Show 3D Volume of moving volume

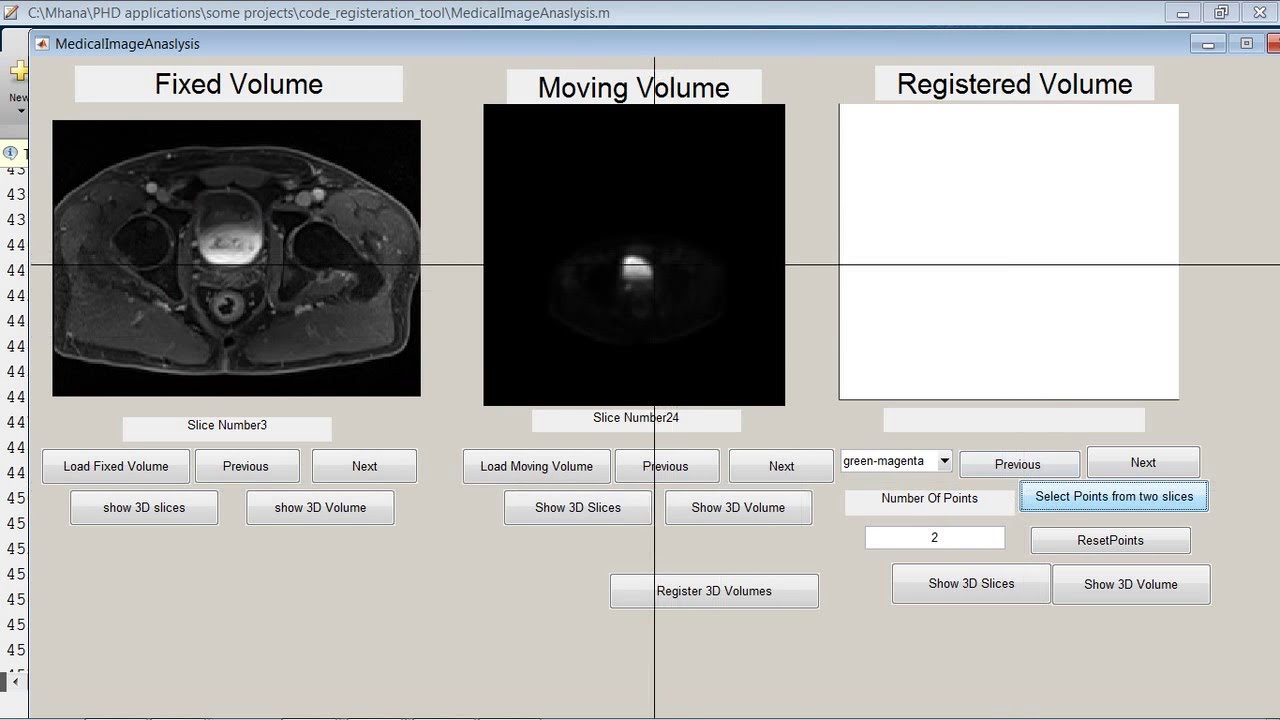[x=738, y=507]
